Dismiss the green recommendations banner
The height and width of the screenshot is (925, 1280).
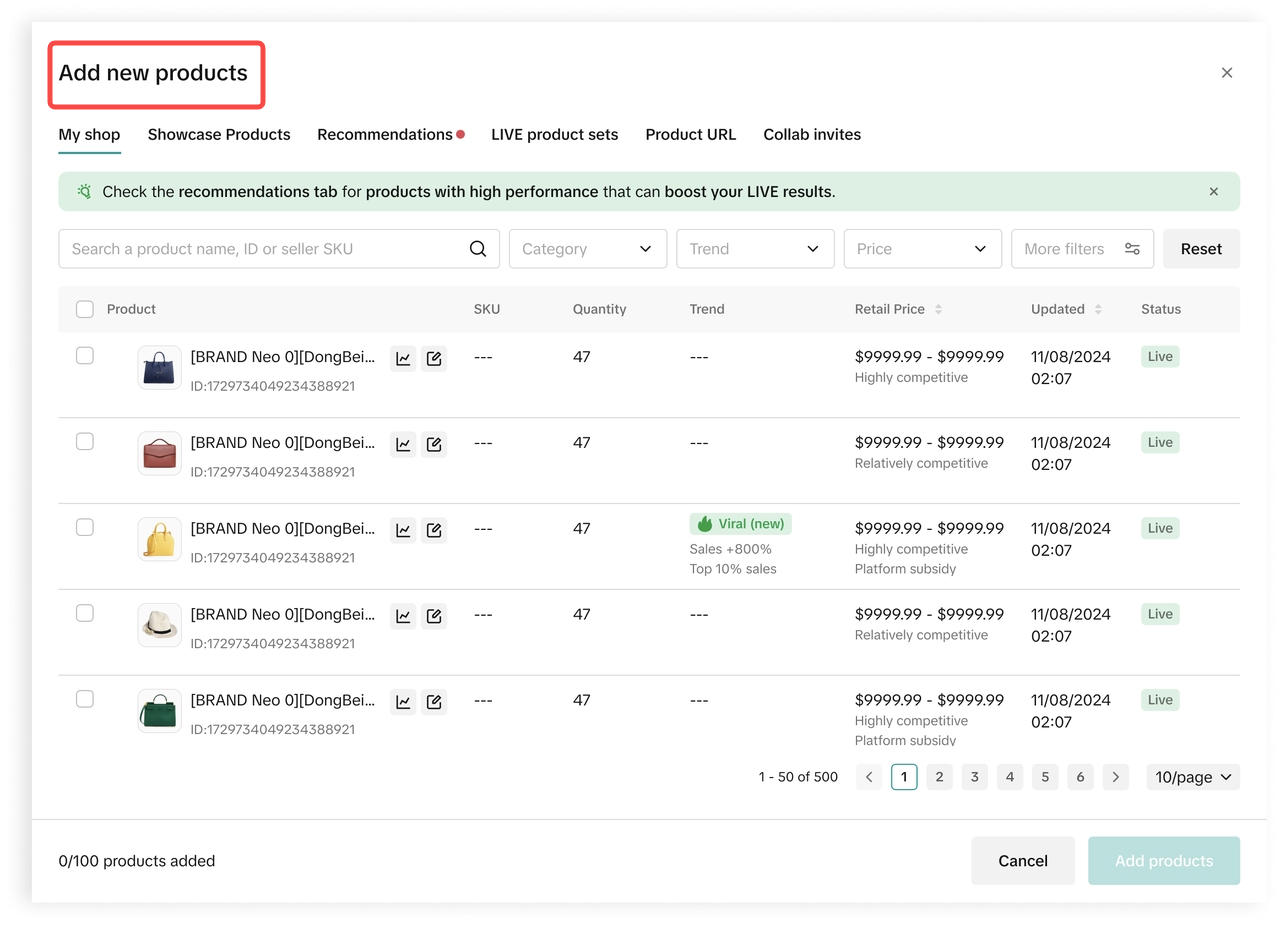1214,192
